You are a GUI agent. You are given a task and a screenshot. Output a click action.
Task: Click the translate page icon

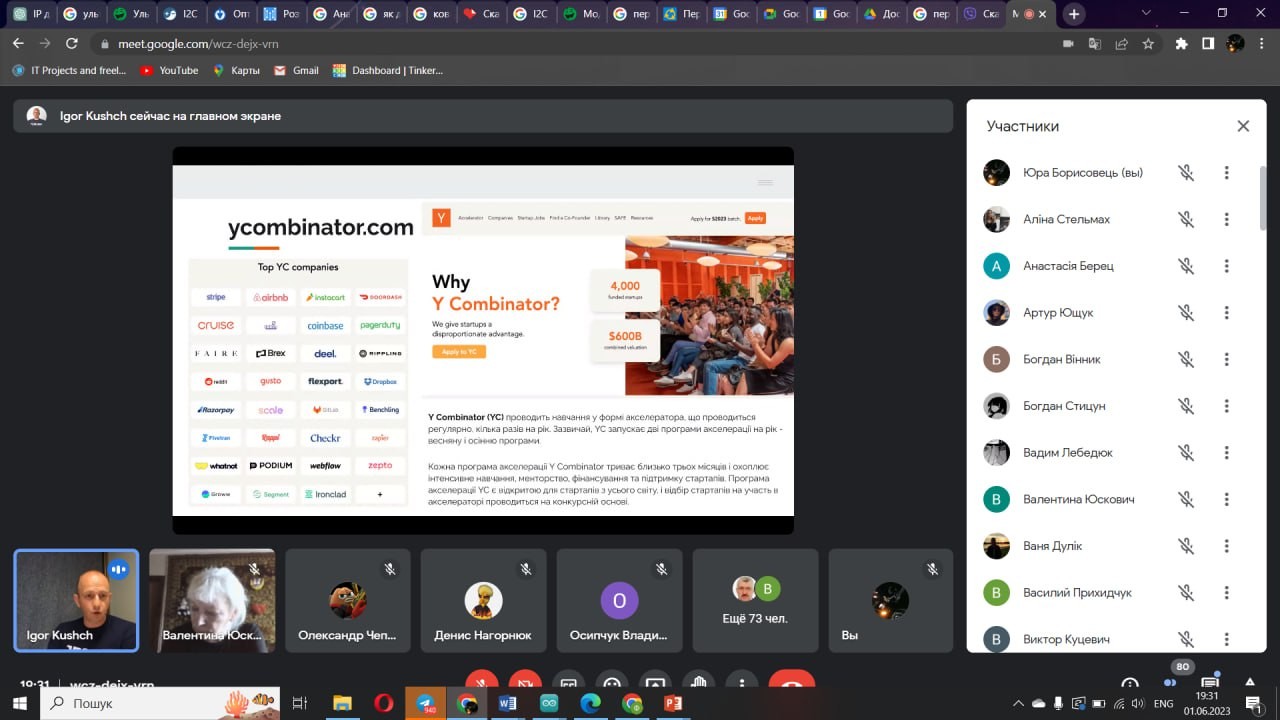coord(1095,44)
